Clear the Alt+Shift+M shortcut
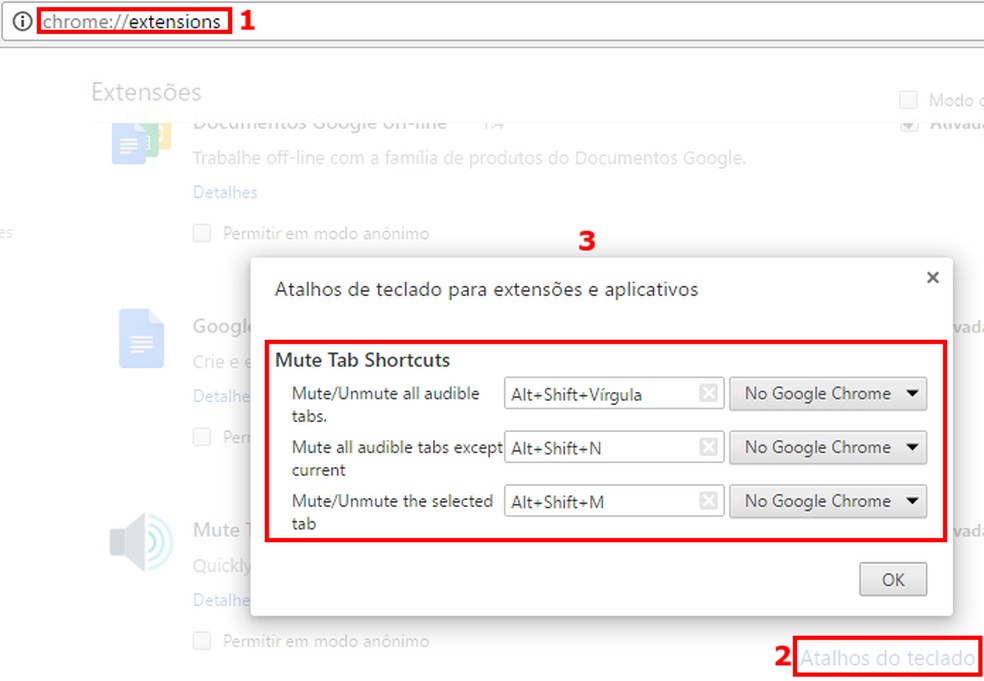The image size is (984, 681). (710, 501)
